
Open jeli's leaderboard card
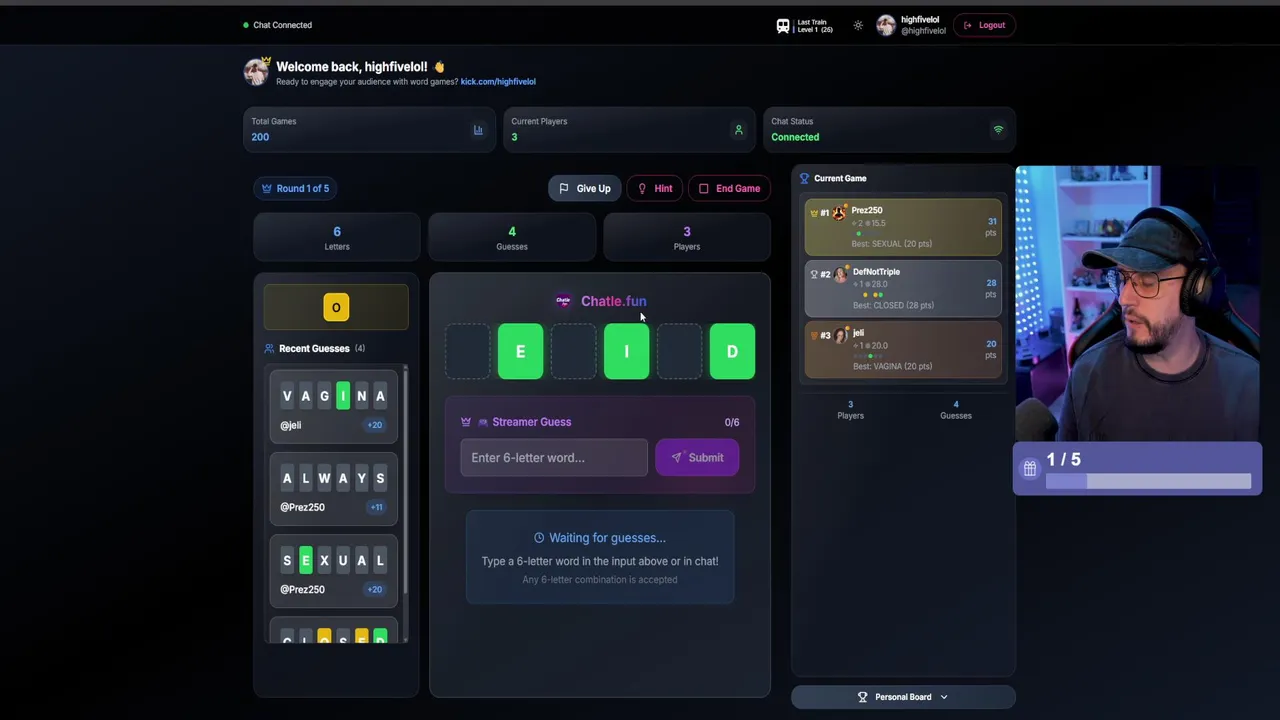903,349
